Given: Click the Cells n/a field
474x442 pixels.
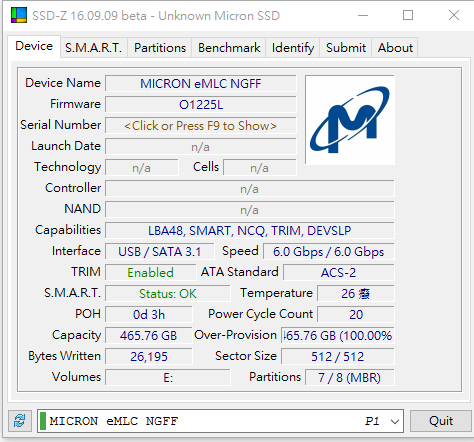Looking at the screenshot, I should [x=260, y=168].
